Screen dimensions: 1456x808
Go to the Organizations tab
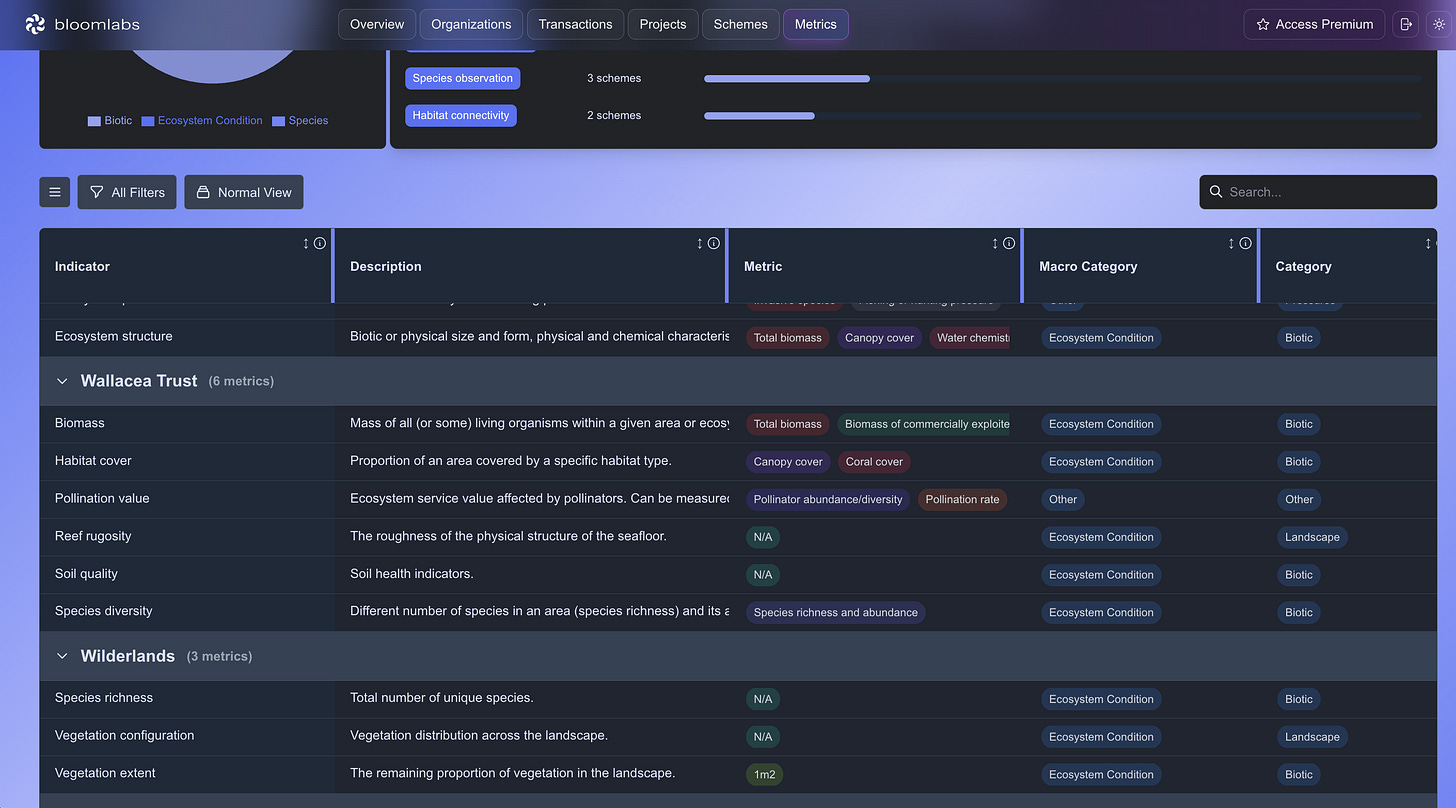click(x=471, y=24)
